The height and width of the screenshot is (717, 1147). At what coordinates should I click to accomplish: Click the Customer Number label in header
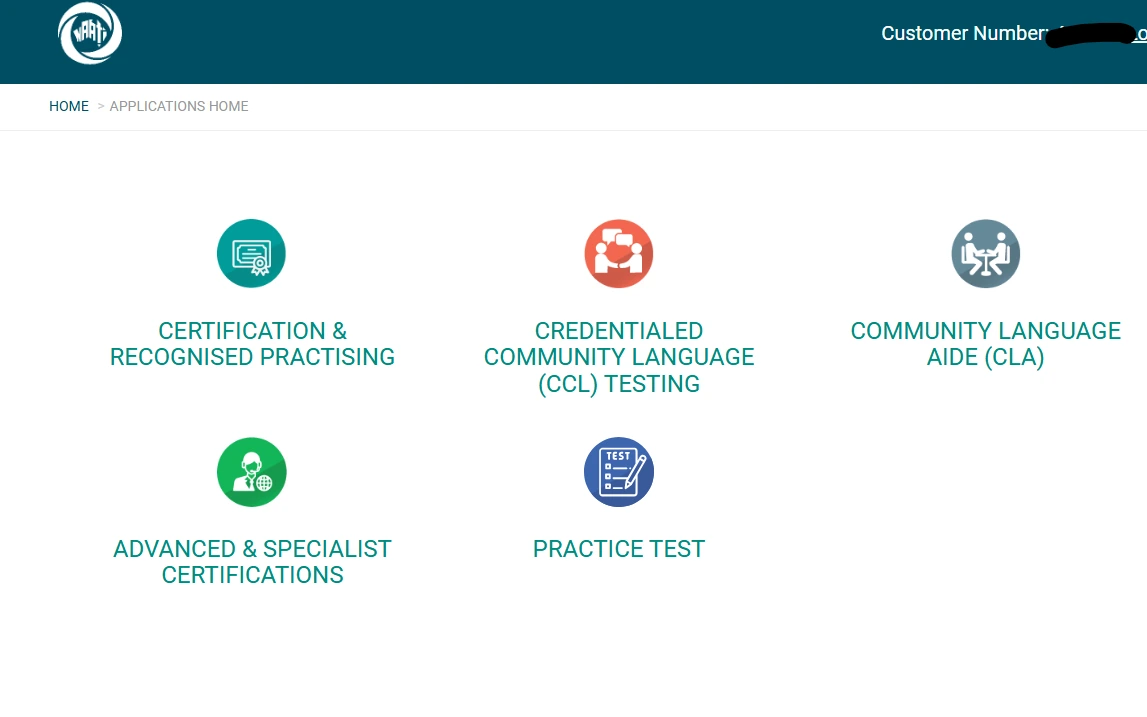click(x=964, y=34)
